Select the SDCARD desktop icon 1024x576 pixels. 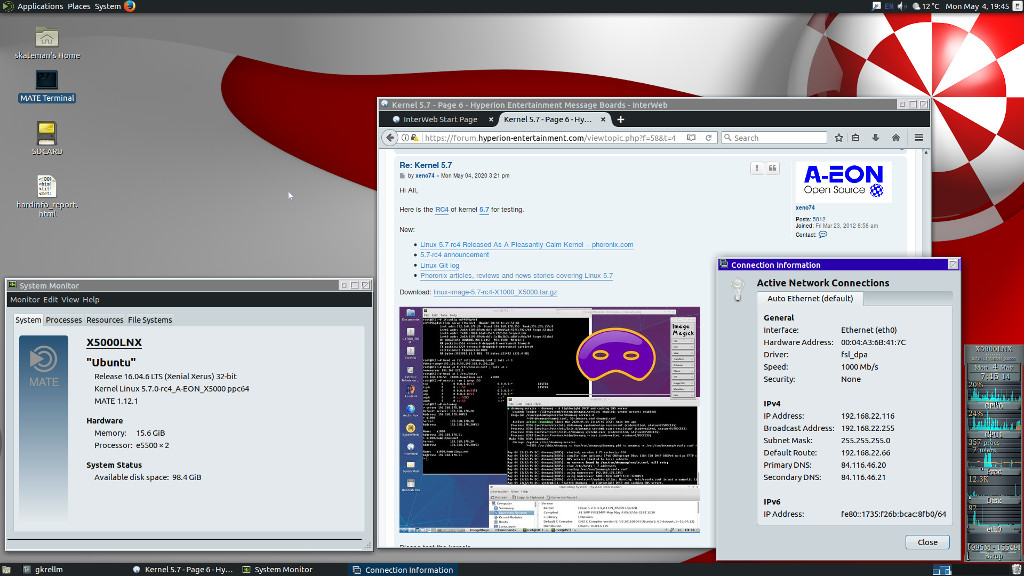[47, 138]
